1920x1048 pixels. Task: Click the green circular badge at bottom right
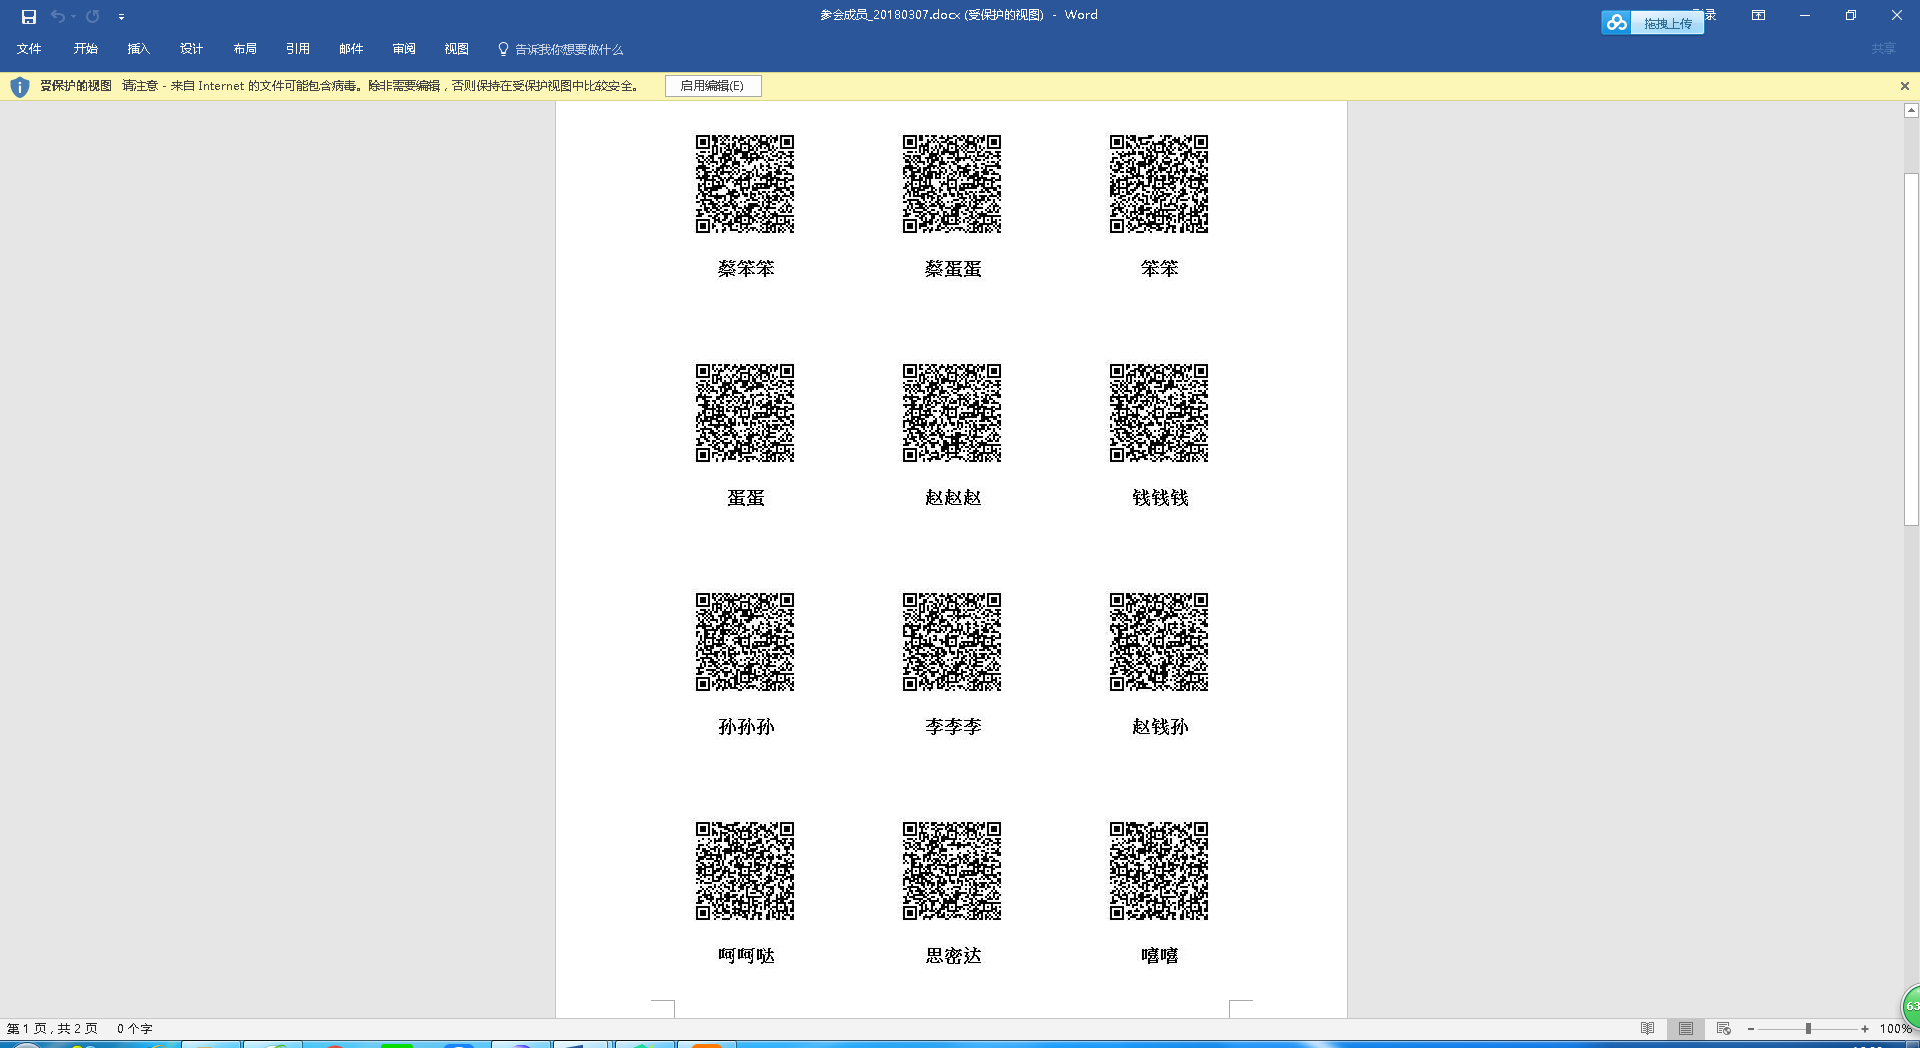[1910, 1006]
